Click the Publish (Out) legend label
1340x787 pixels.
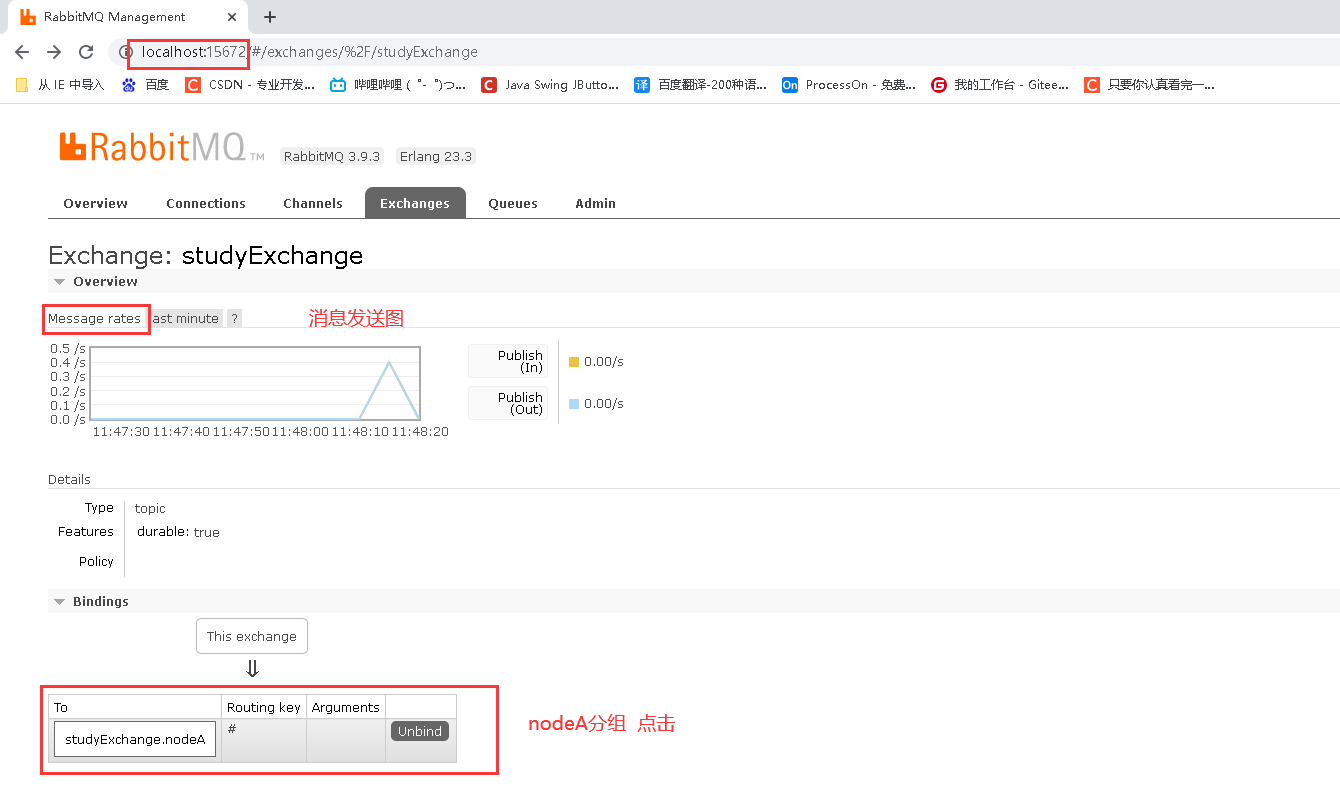[x=508, y=404]
